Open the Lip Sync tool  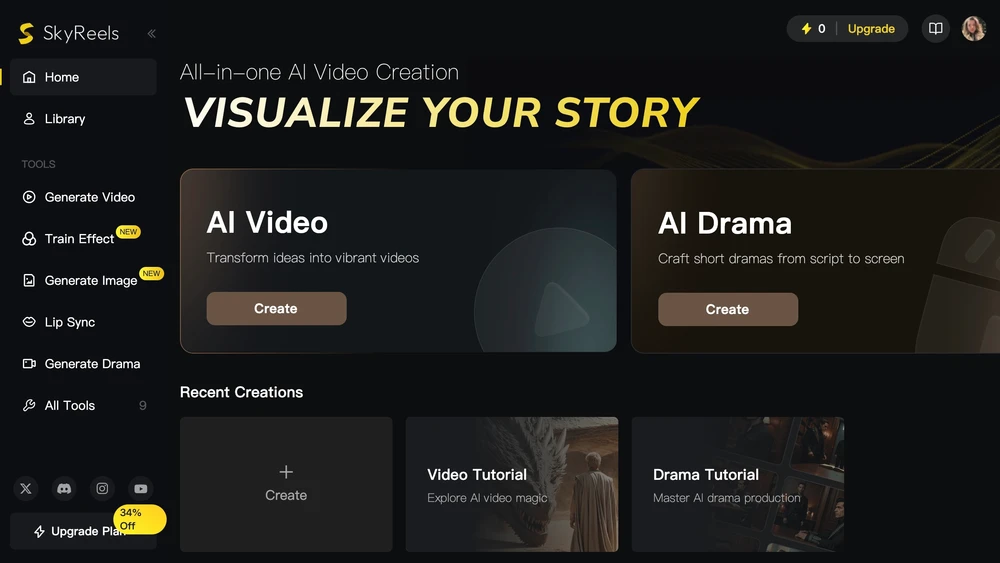tap(83, 322)
